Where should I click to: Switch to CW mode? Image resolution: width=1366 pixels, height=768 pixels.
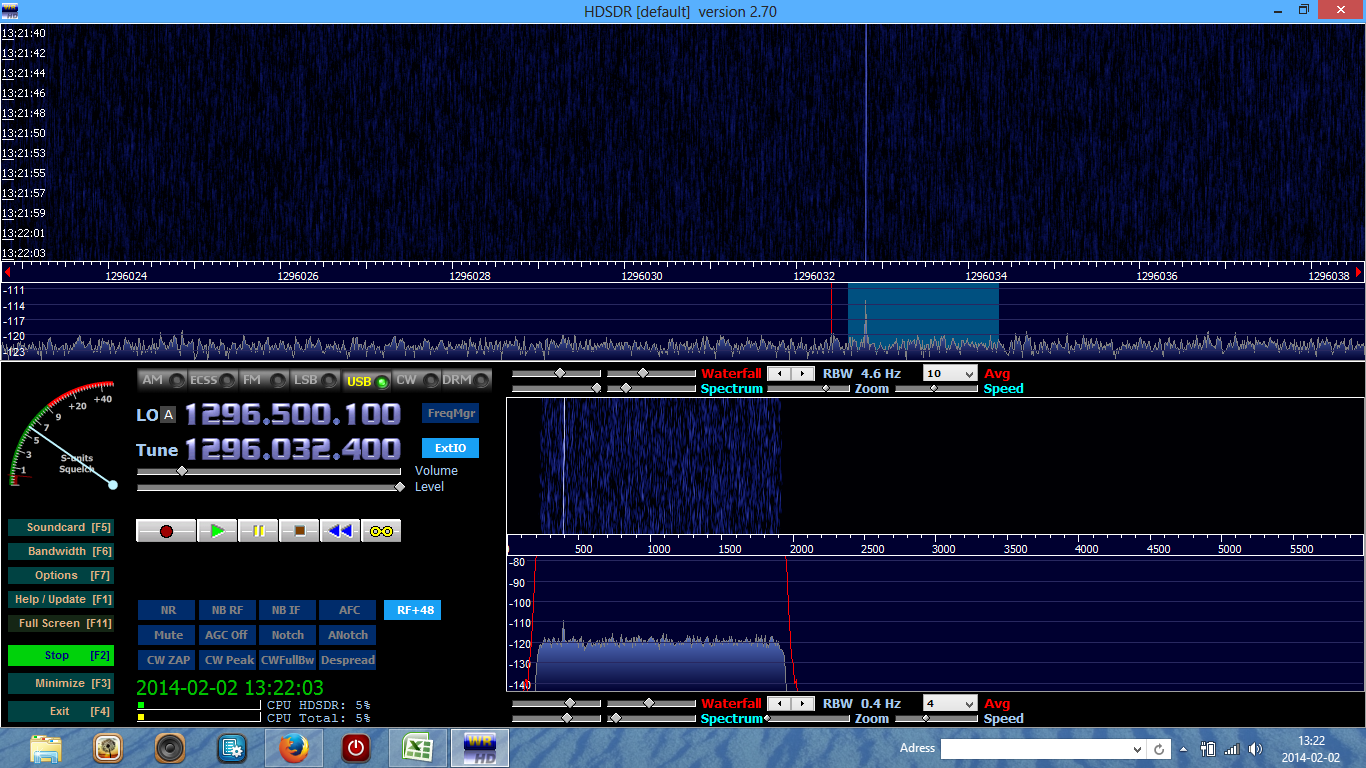pyautogui.click(x=417, y=380)
